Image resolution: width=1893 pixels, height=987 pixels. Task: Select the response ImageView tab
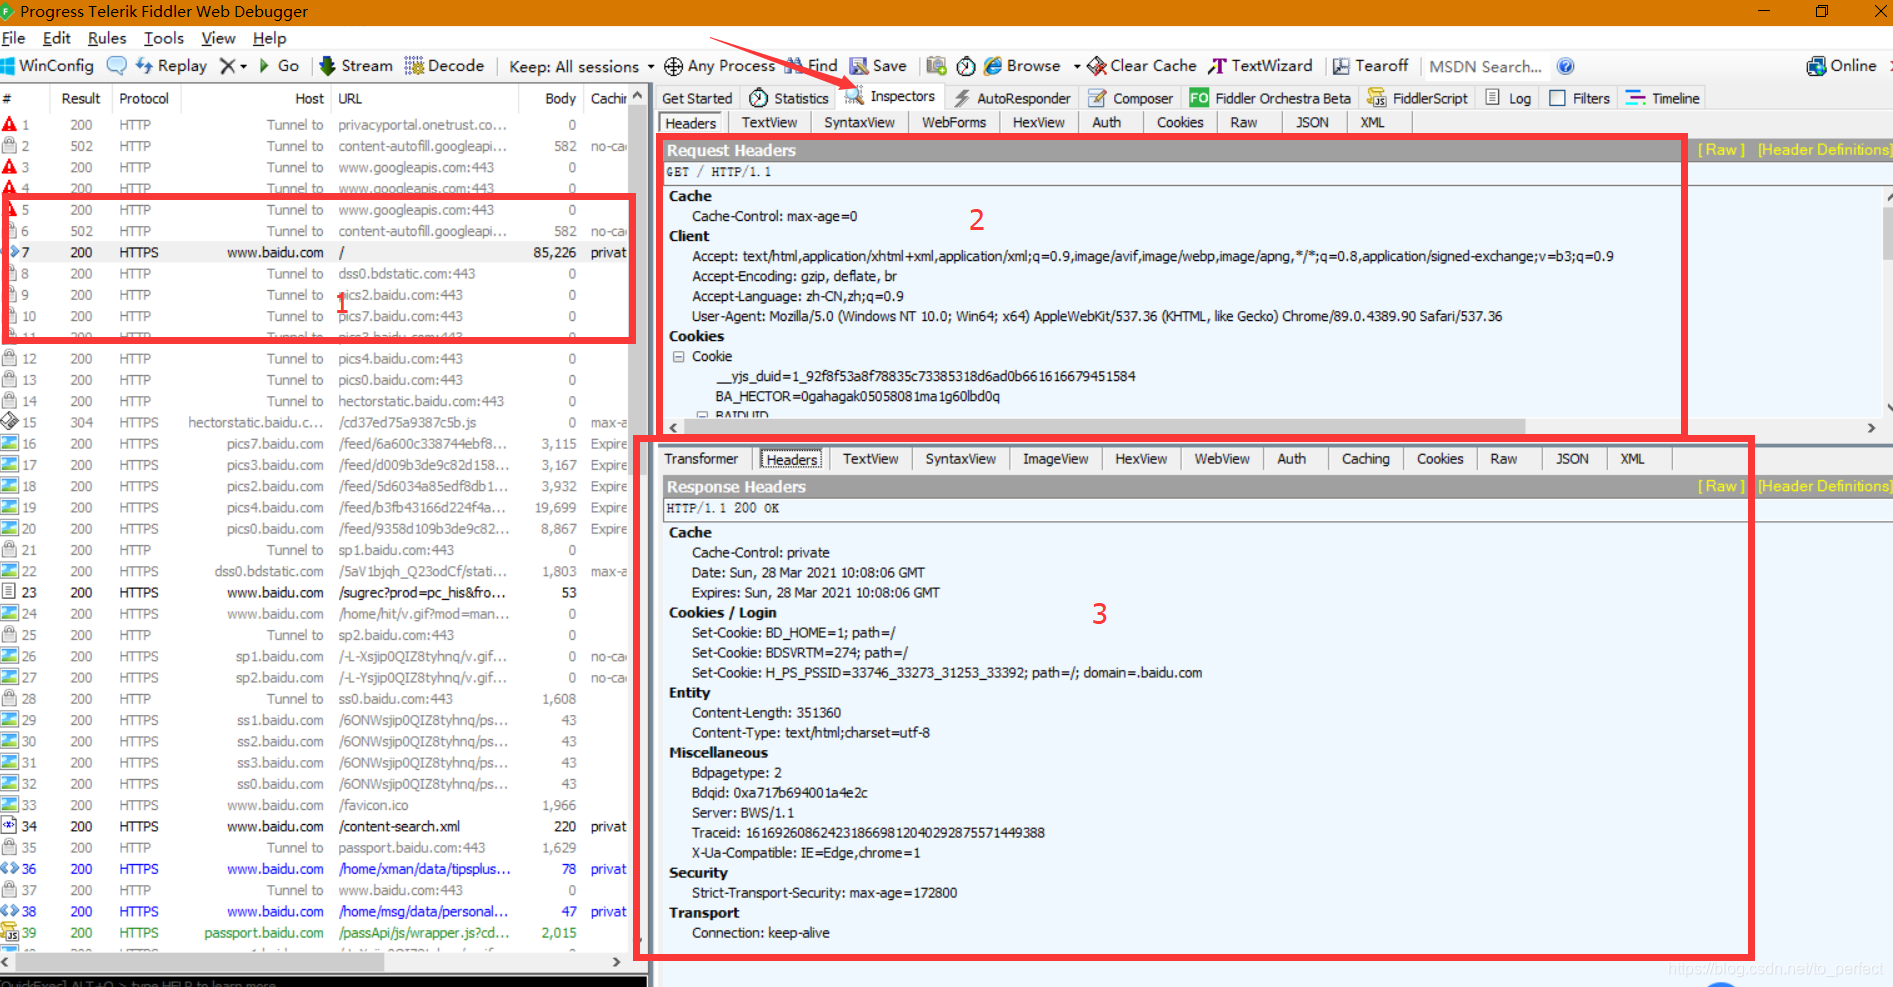click(x=1055, y=459)
